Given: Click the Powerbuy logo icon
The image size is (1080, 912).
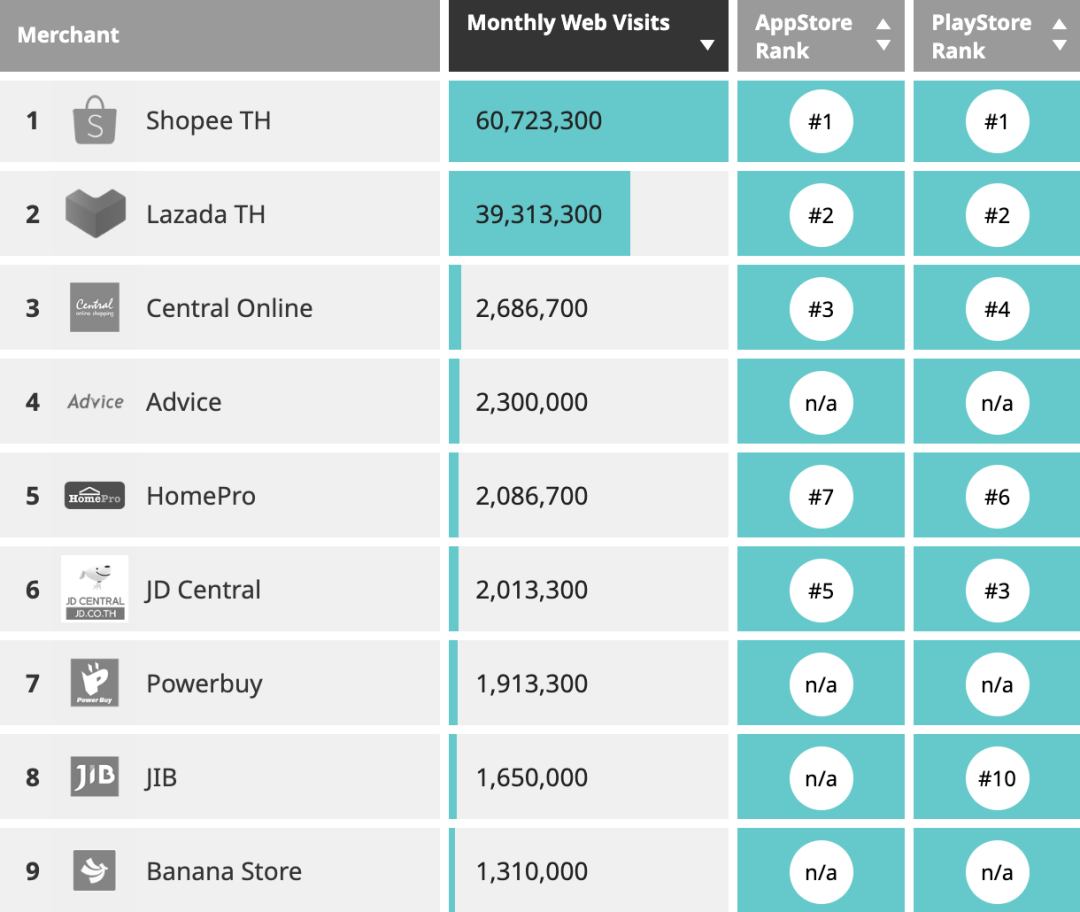Looking at the screenshot, I should 95,683.
